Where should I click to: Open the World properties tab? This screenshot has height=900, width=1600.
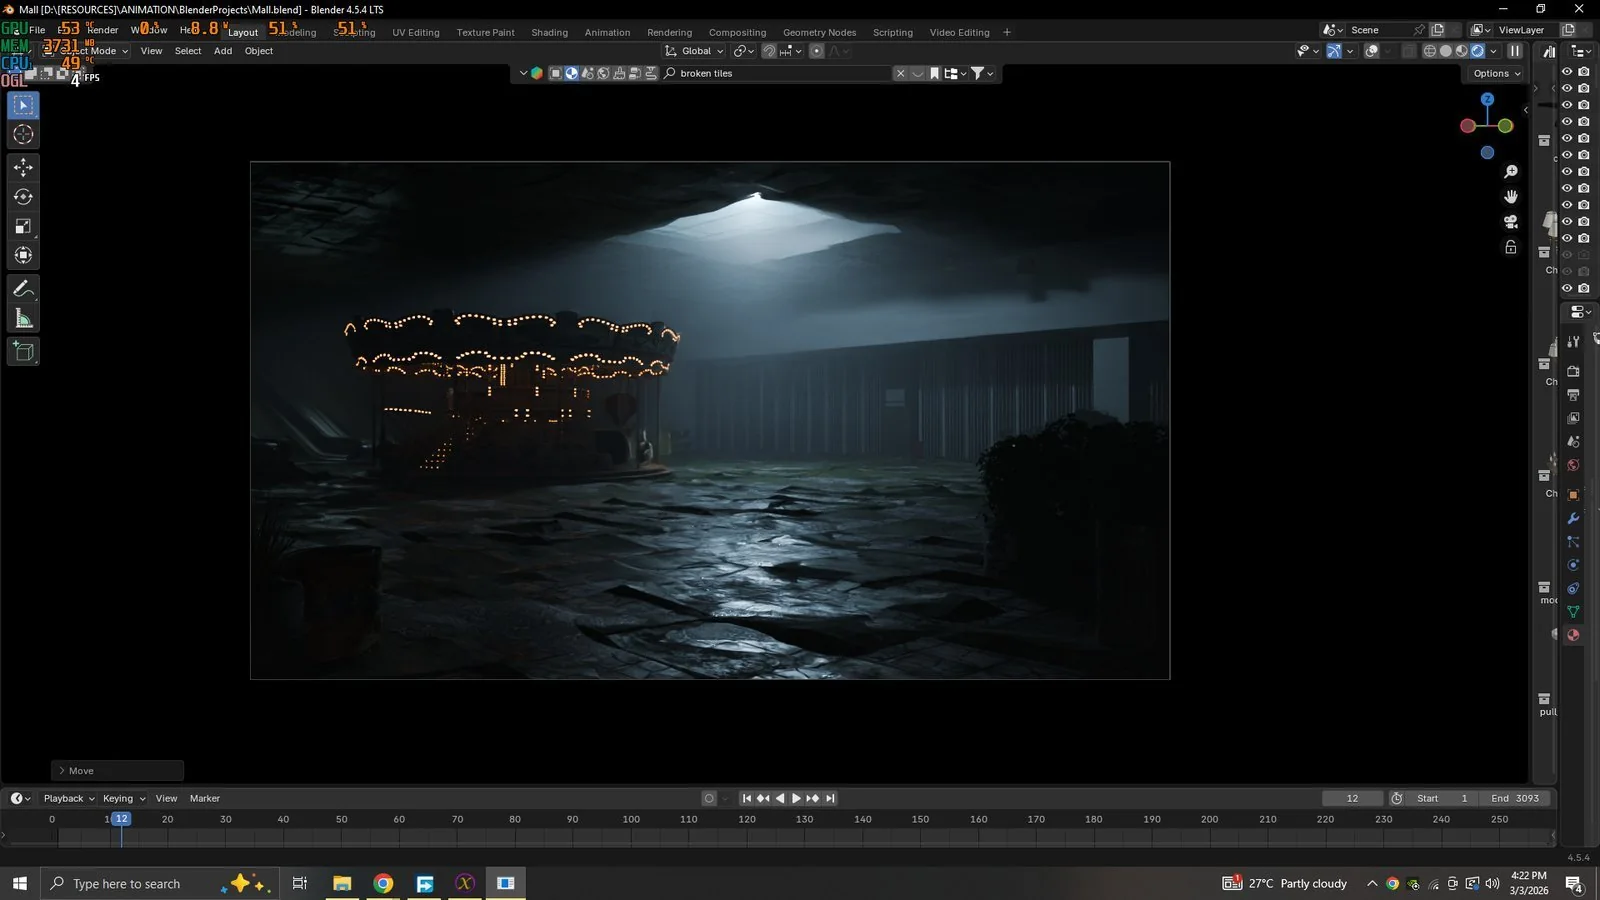(1573, 465)
